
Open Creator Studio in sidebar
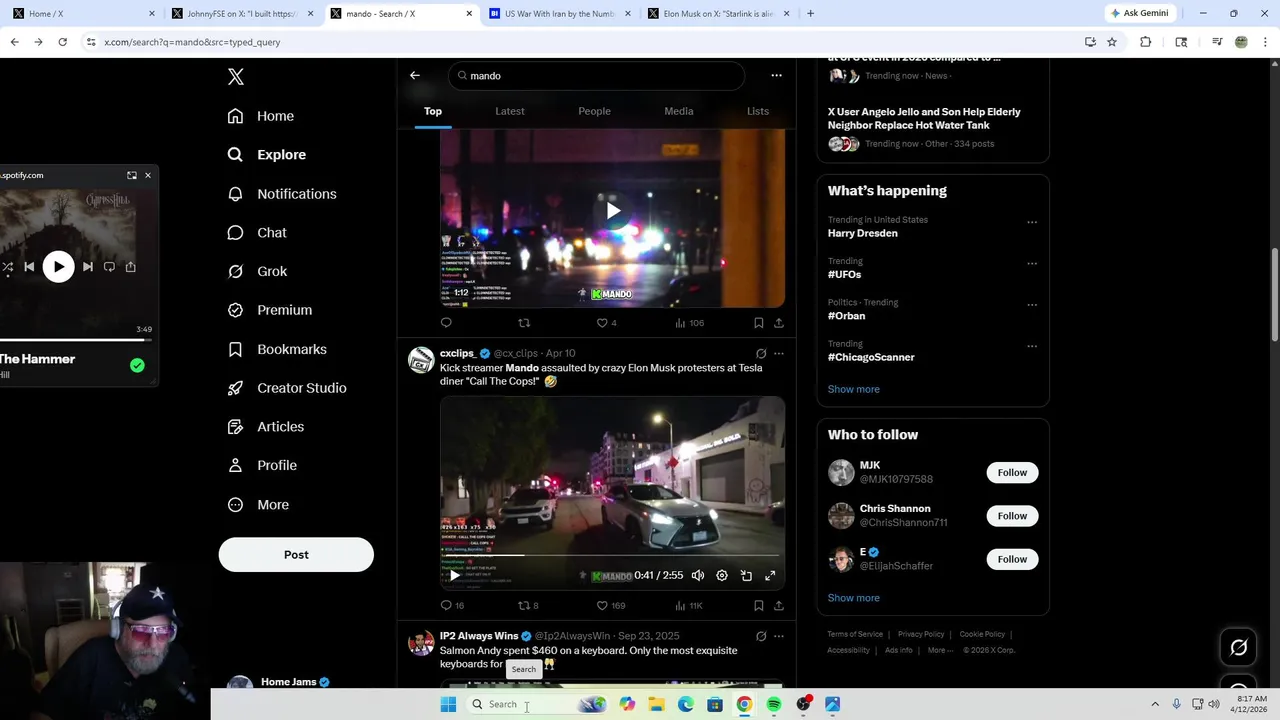(x=287, y=388)
